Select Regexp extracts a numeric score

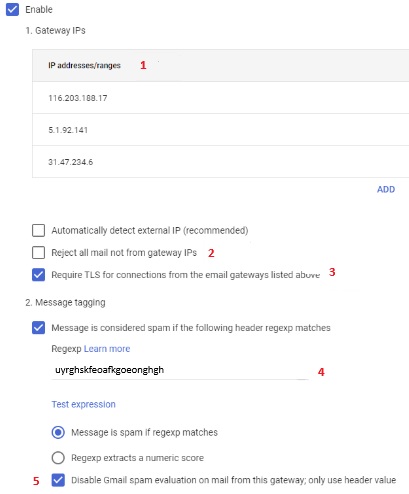58,458
